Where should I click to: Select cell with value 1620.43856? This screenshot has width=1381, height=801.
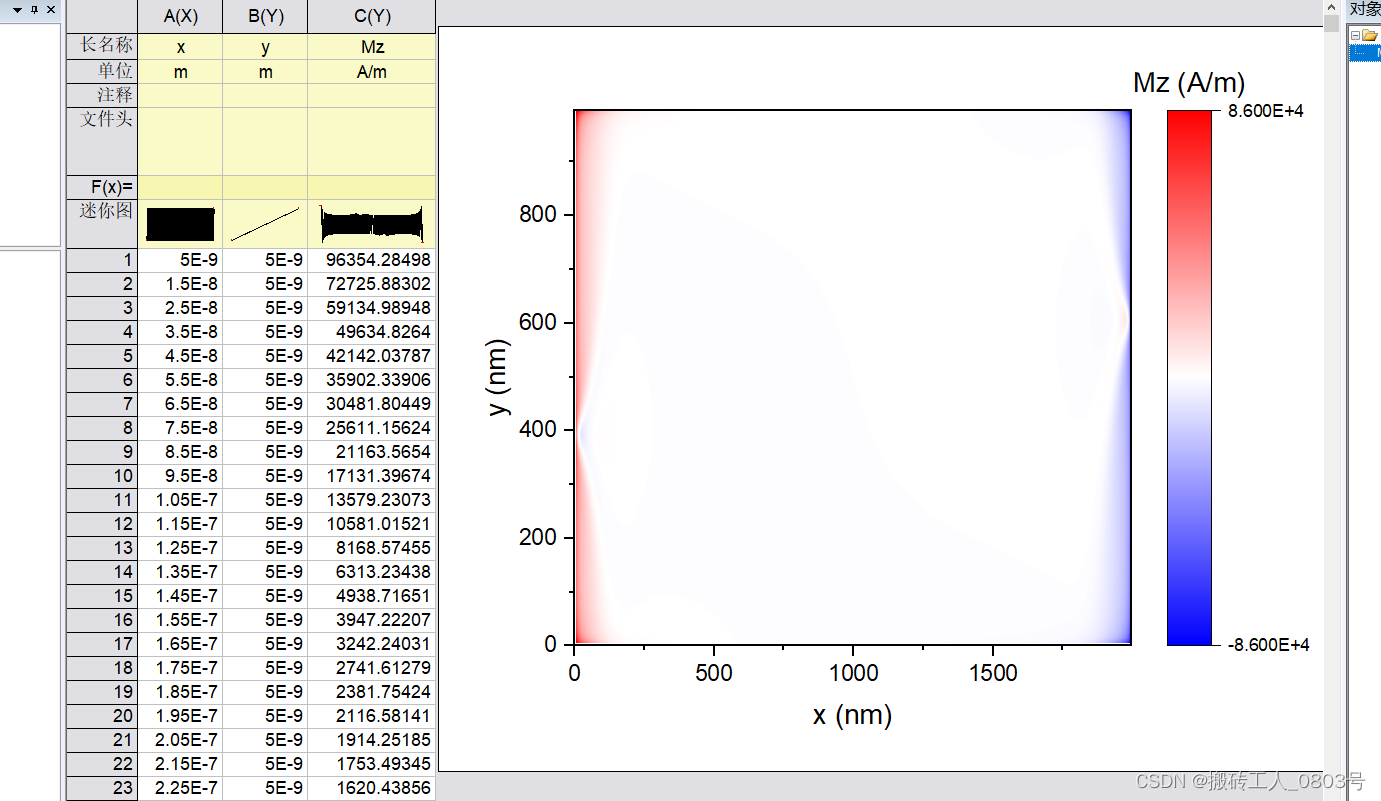(x=371, y=788)
